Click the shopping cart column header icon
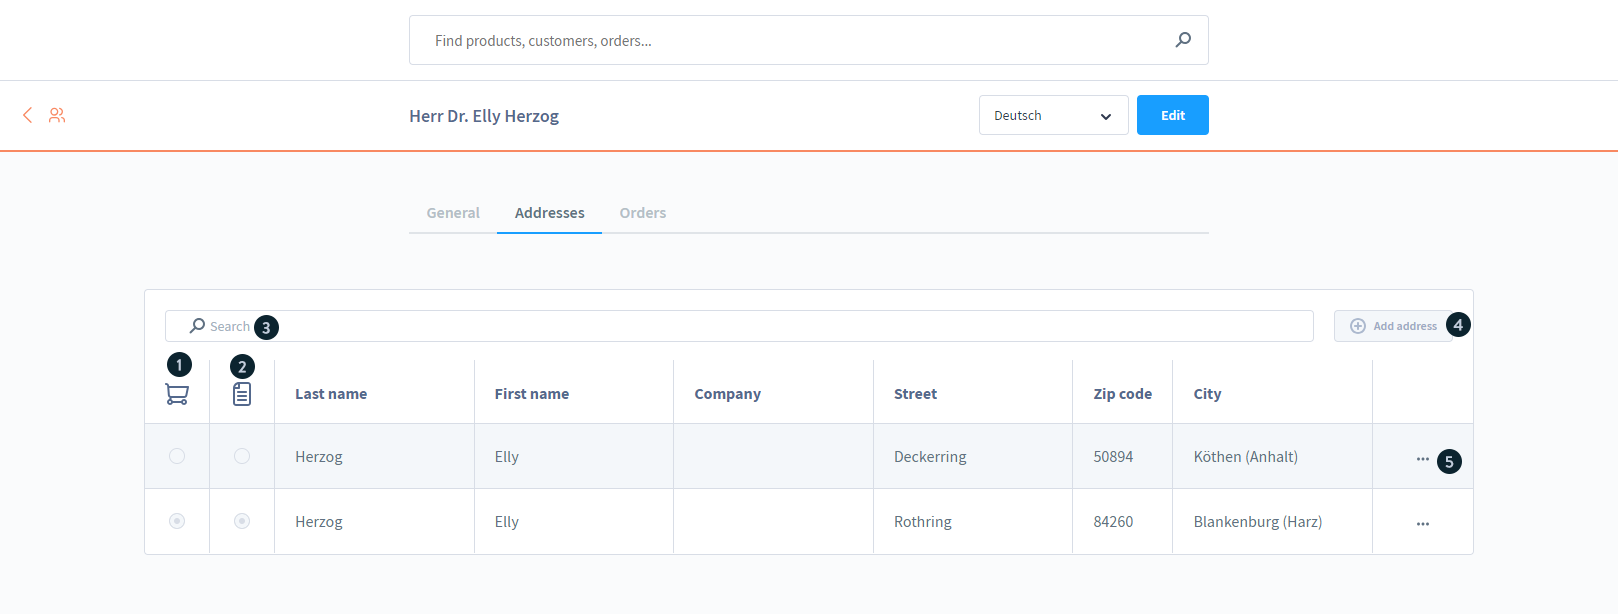This screenshot has width=1618, height=614. [177, 394]
